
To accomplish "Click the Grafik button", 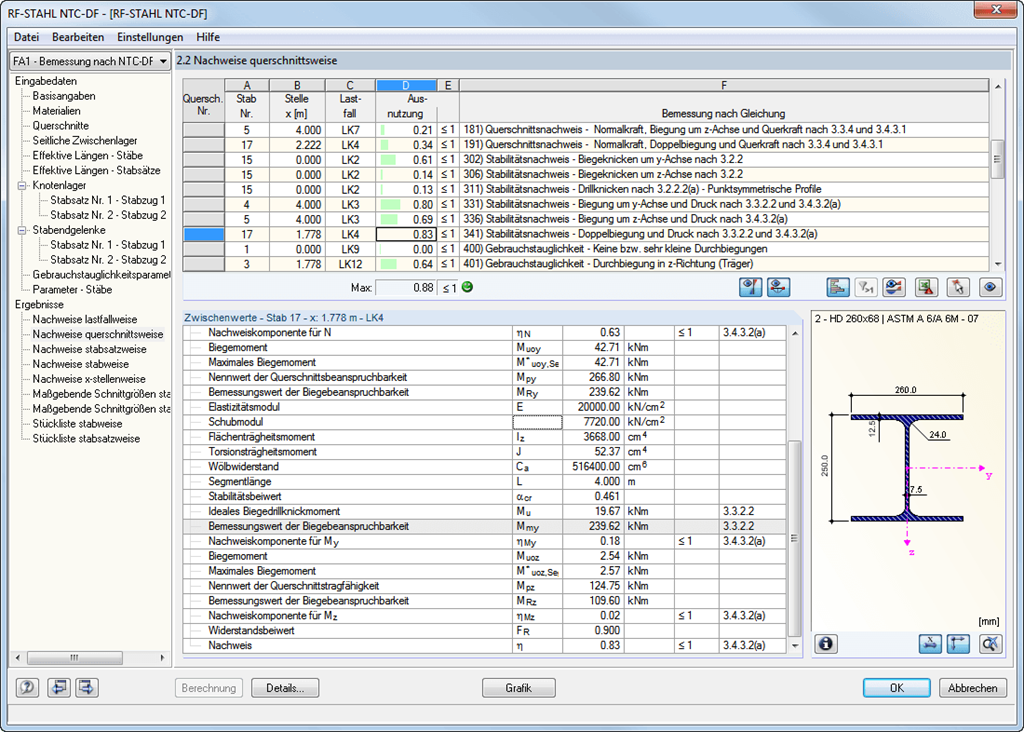I will [x=519, y=688].
